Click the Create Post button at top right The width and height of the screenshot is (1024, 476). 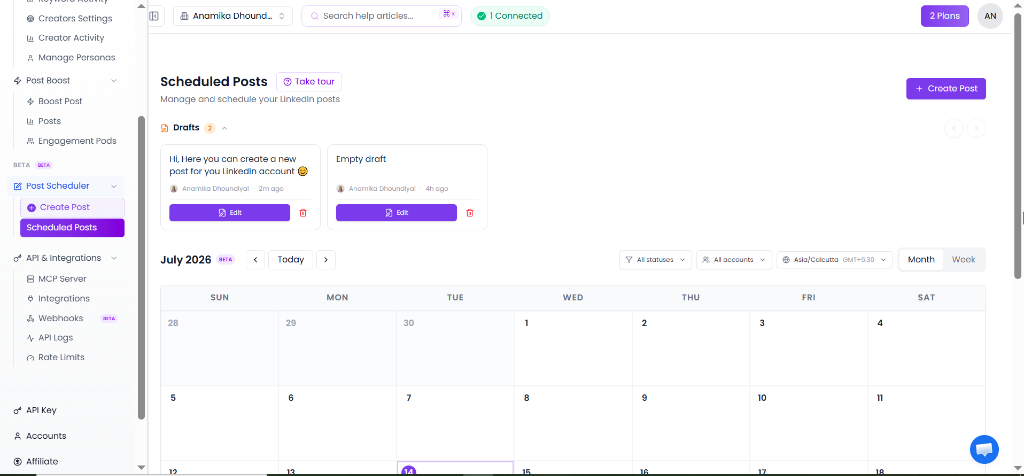946,89
